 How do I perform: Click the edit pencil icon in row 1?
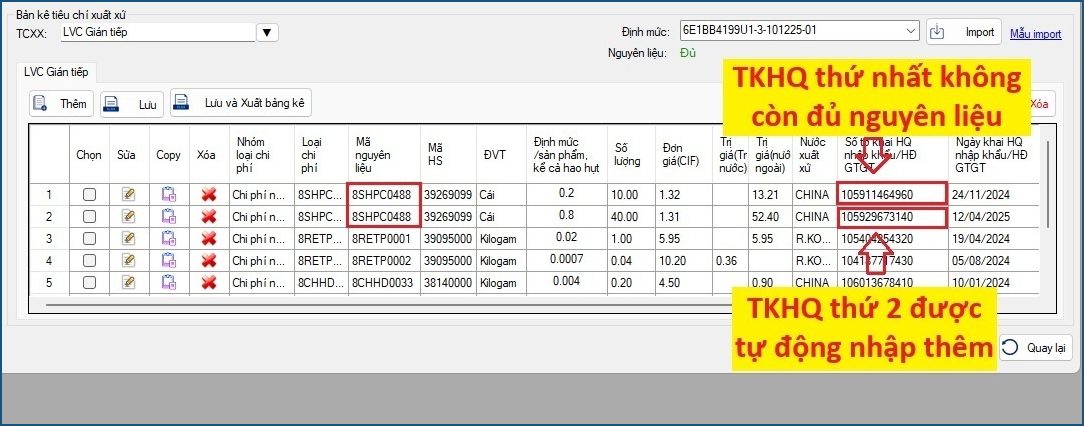128,195
